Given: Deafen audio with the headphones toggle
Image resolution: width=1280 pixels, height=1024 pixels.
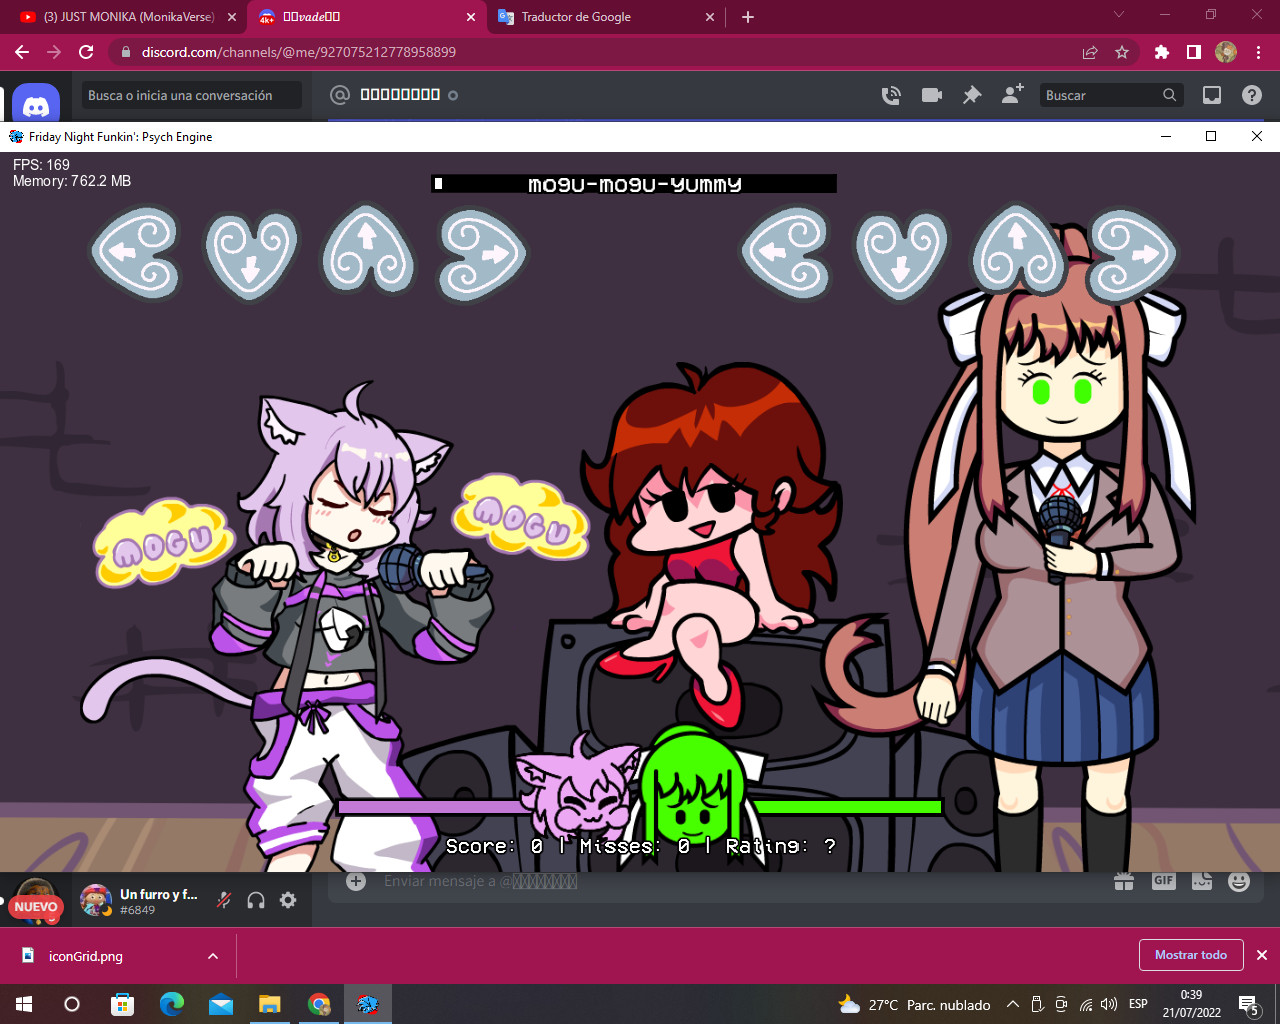Looking at the screenshot, I should pos(256,900).
